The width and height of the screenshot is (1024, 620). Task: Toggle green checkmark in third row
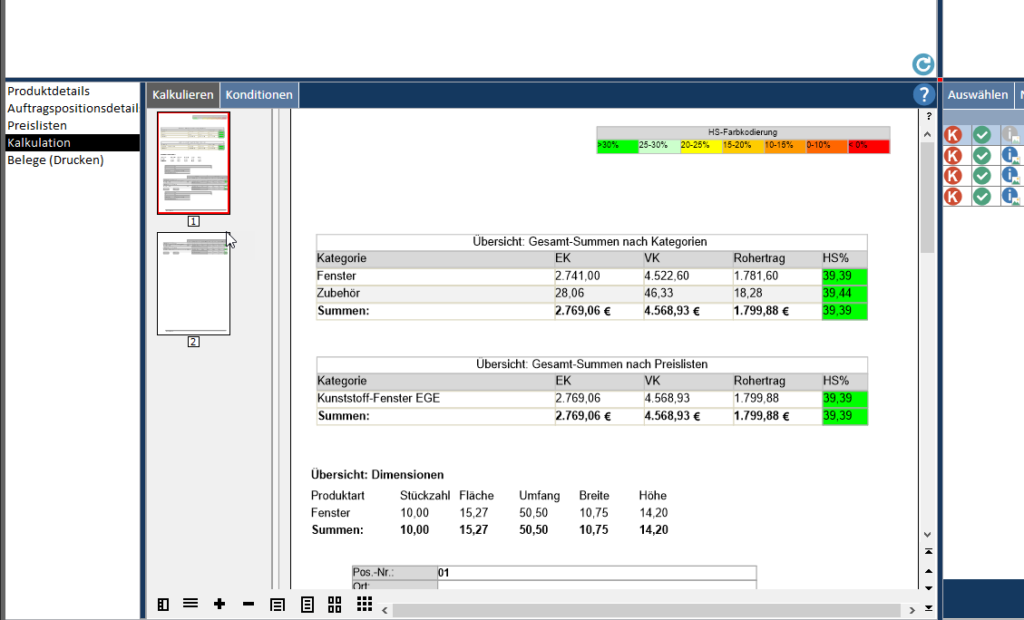(982, 176)
